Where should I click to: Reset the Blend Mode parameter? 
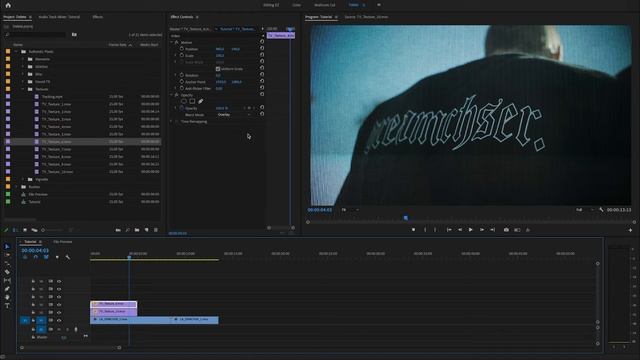262,114
